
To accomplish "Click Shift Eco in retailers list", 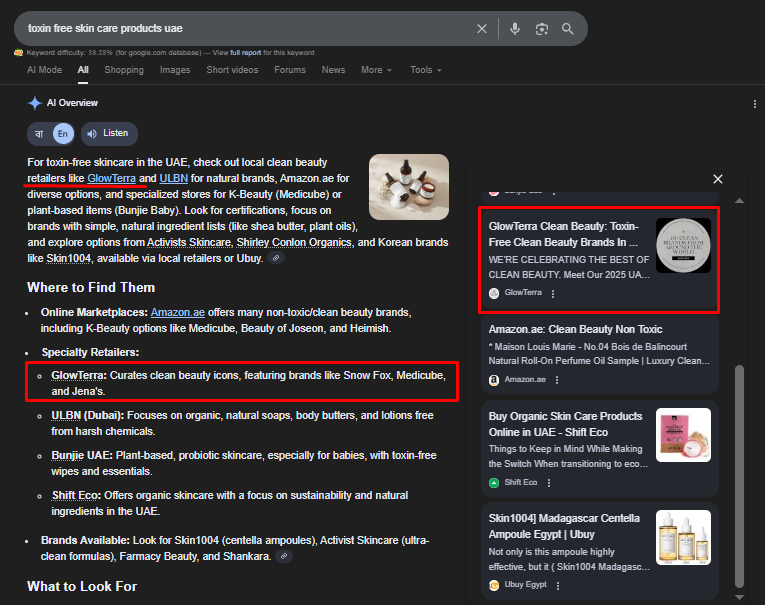I will tap(75, 495).
